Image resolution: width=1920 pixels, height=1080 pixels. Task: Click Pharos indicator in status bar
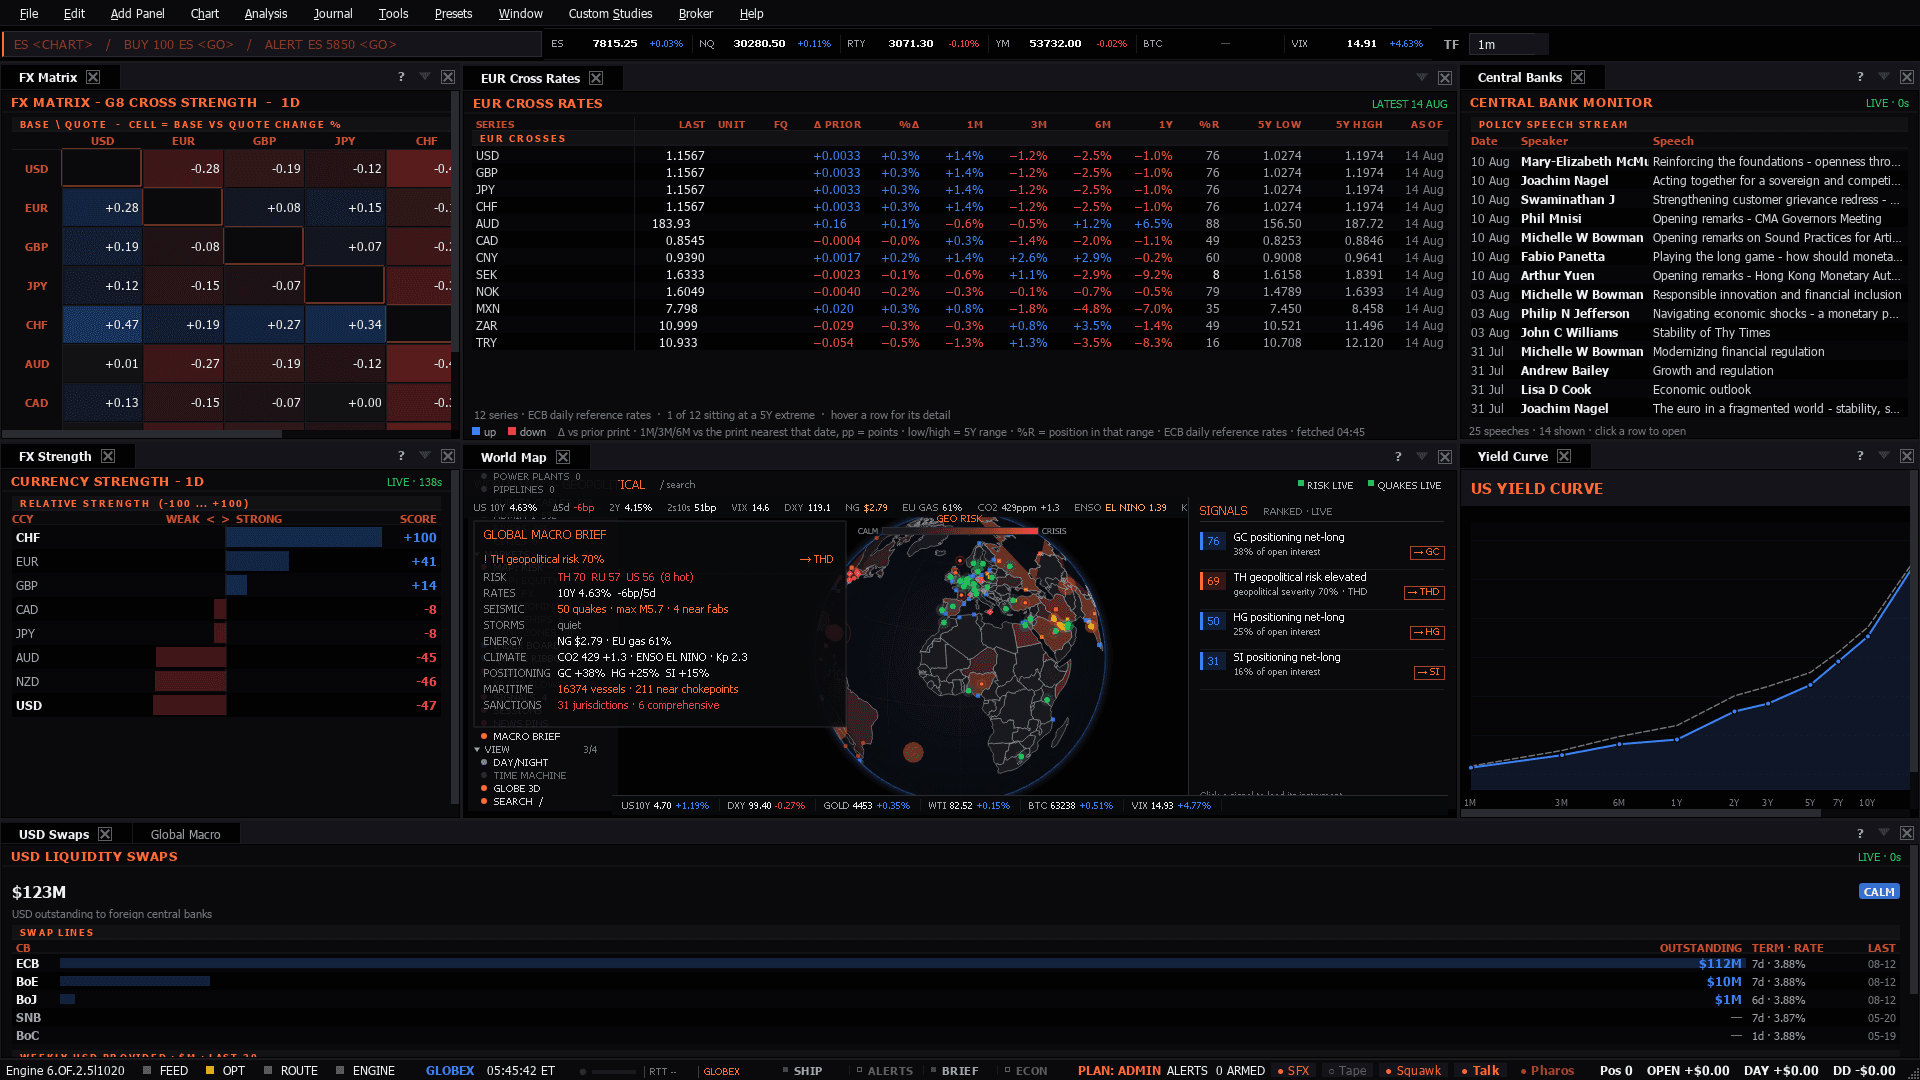tap(1546, 1070)
